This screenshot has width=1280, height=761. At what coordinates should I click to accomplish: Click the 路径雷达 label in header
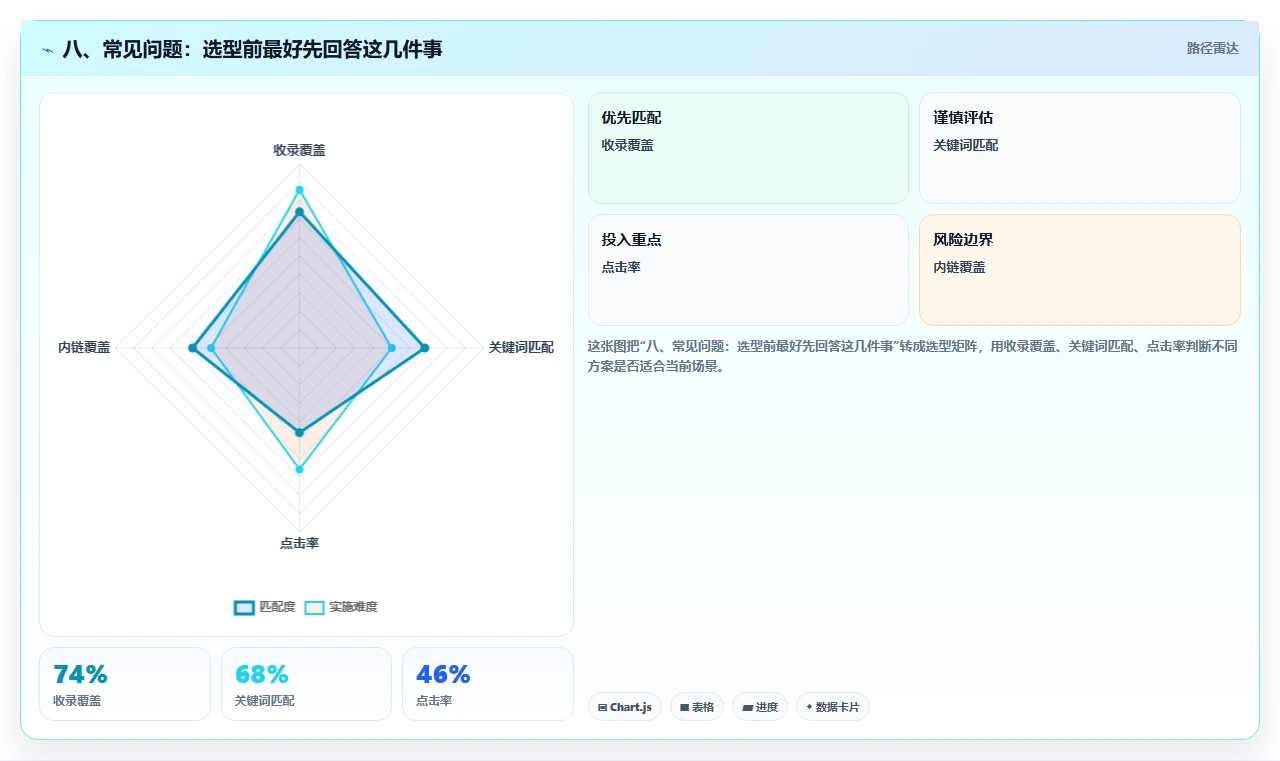[1212, 48]
